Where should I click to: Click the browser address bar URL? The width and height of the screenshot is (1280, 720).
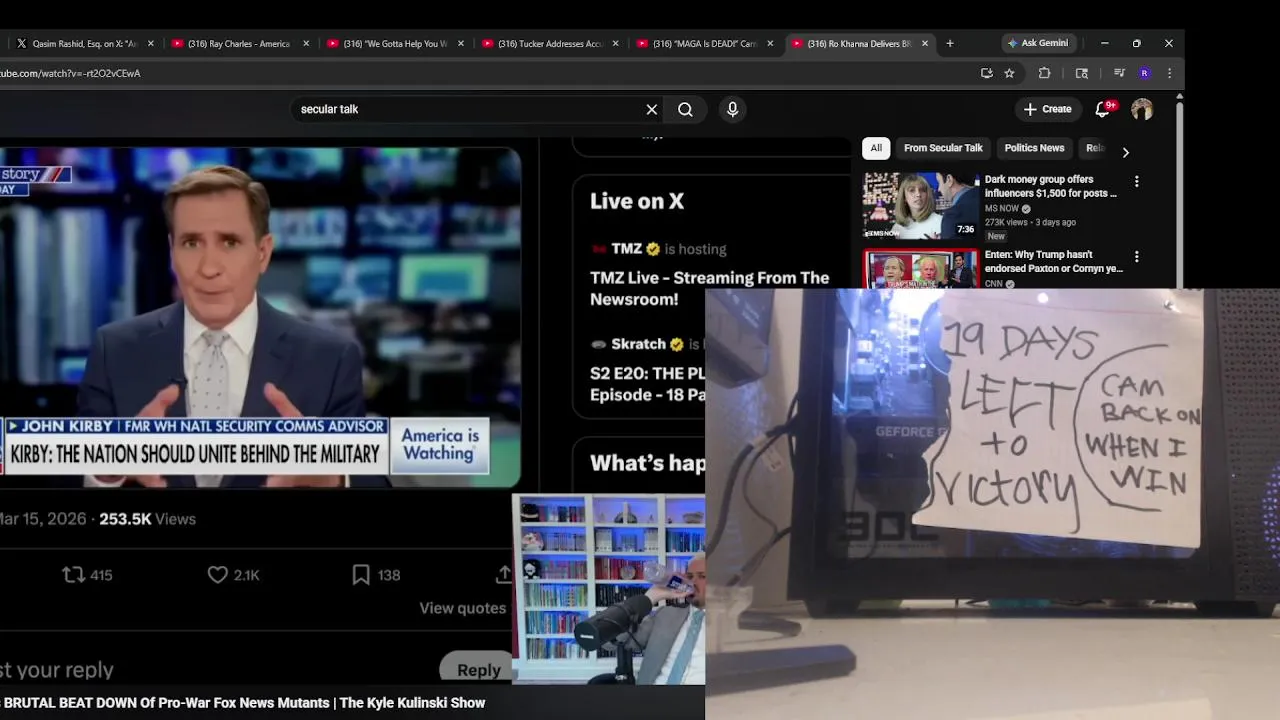70,73
